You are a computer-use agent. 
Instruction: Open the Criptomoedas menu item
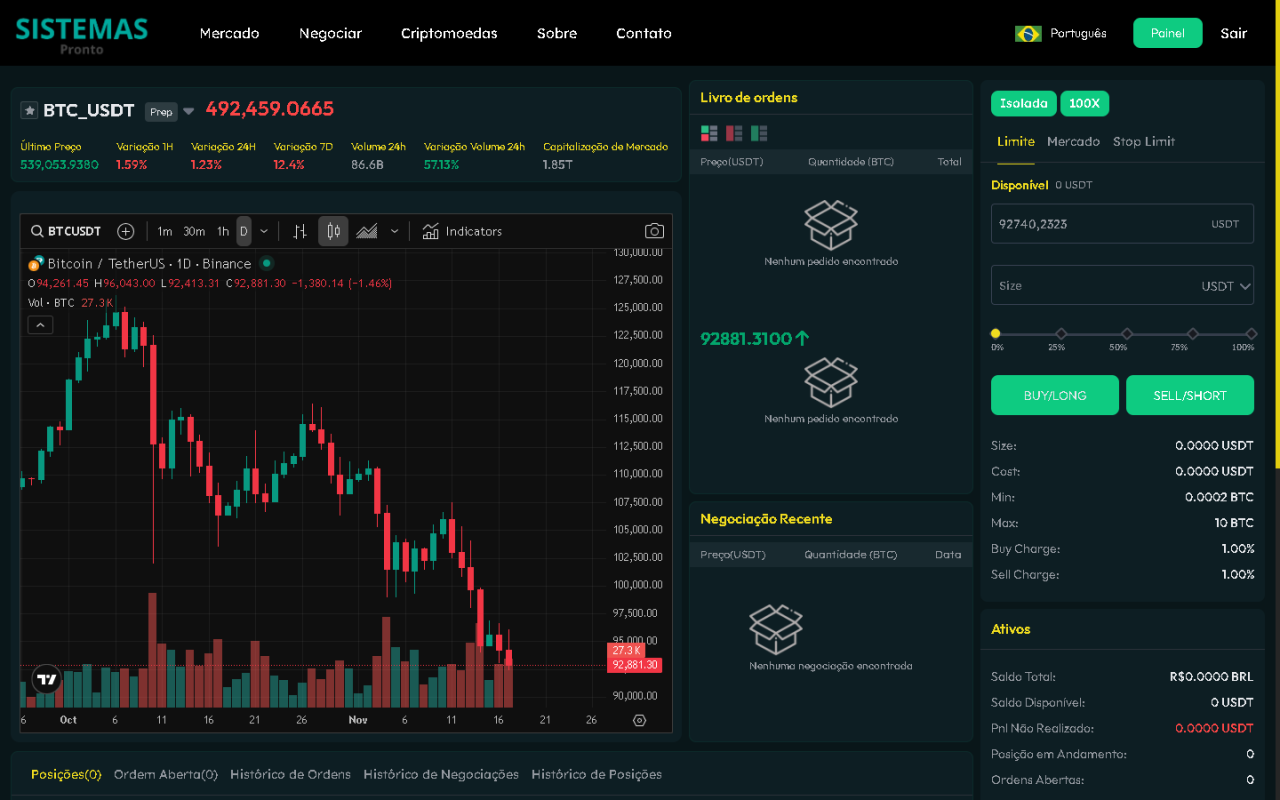pyautogui.click(x=448, y=33)
